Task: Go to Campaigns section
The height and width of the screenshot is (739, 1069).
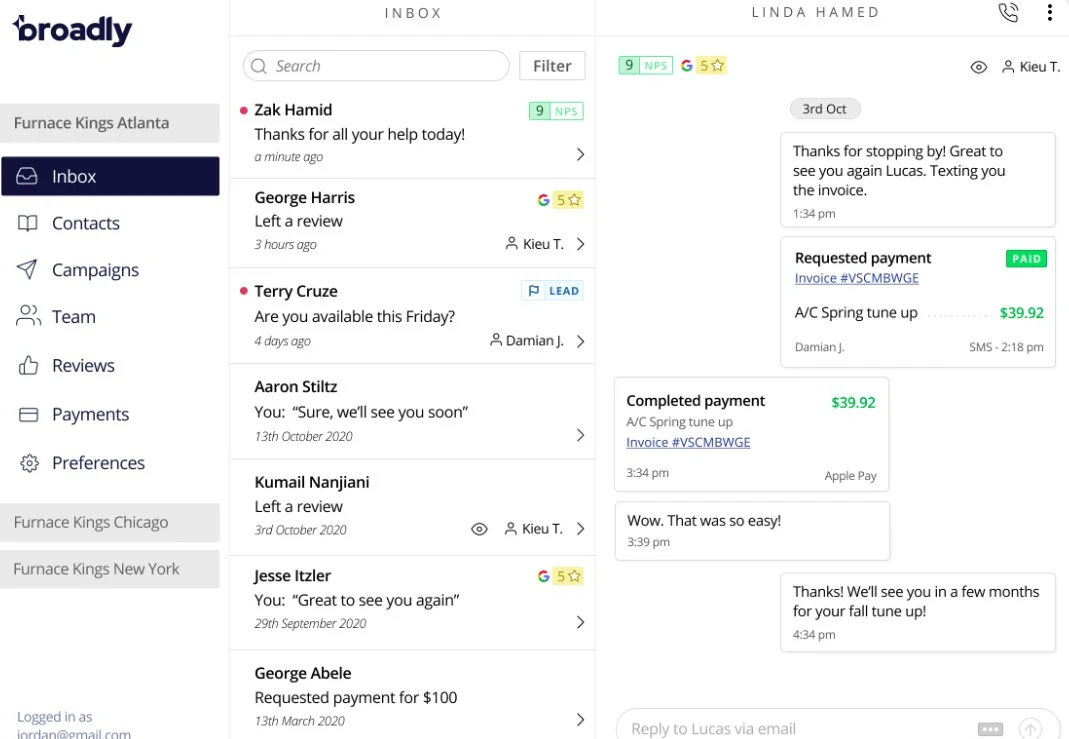Action: (95, 270)
